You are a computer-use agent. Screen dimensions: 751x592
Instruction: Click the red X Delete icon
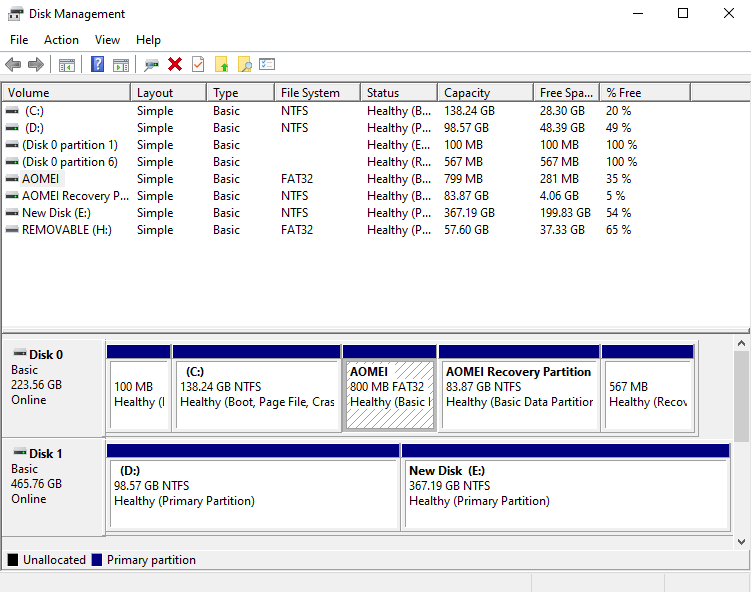[175, 65]
